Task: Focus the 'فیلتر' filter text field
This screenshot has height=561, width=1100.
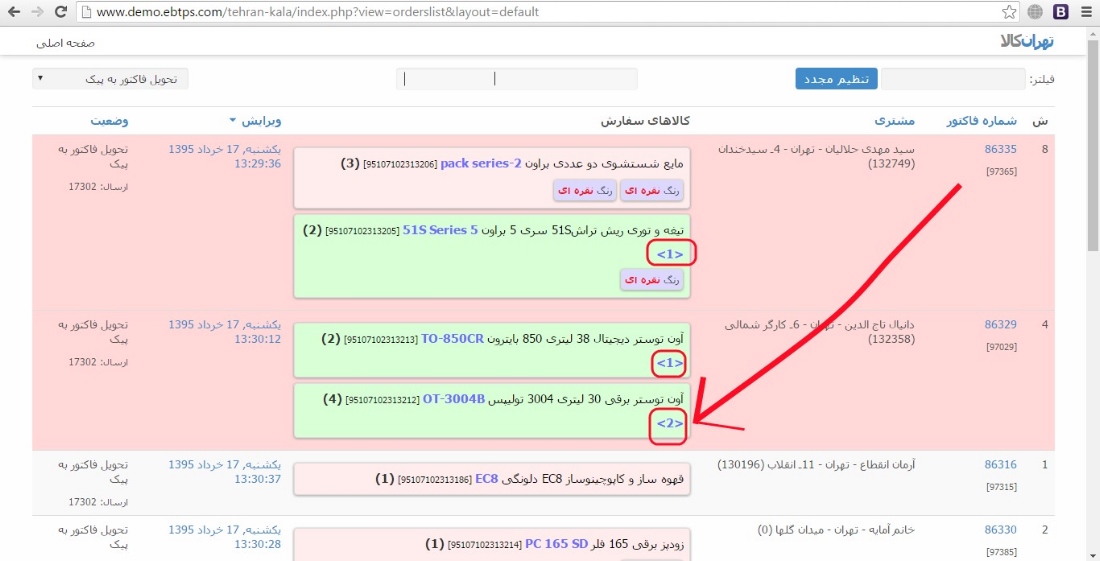Action: coord(952,79)
